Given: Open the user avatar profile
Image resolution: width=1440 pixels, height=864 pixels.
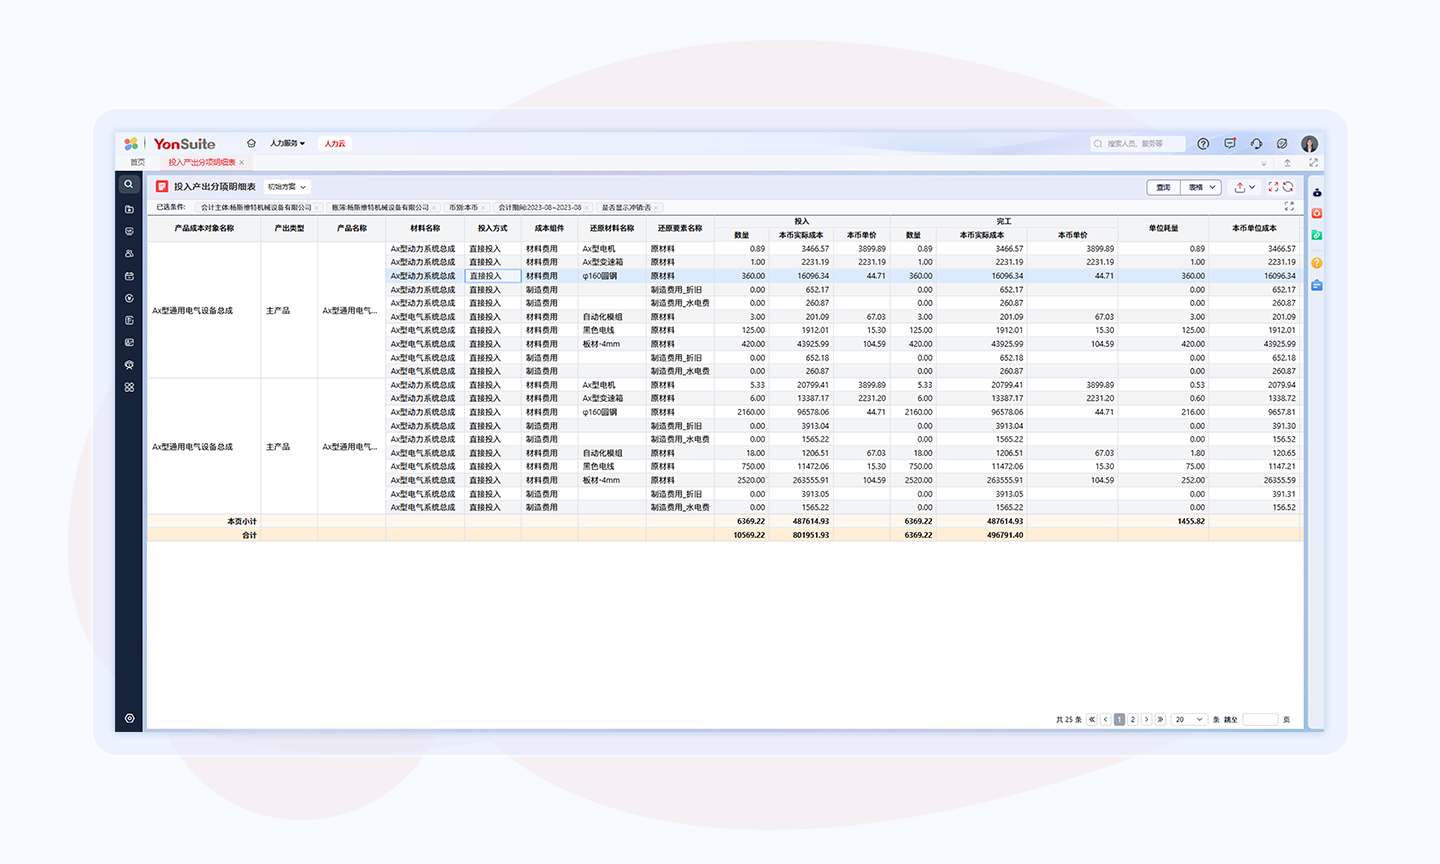Looking at the screenshot, I should 1309,144.
